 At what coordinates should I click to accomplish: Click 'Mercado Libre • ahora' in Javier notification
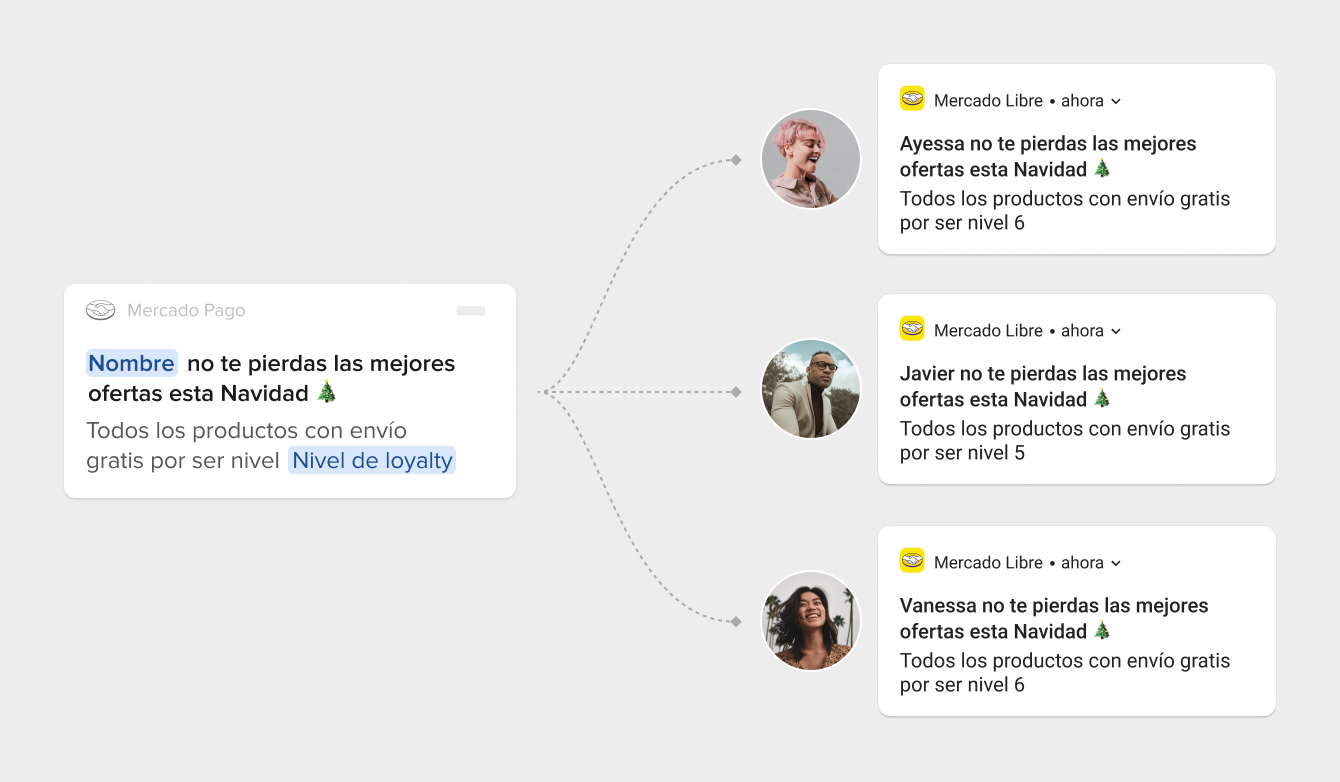[1019, 331]
